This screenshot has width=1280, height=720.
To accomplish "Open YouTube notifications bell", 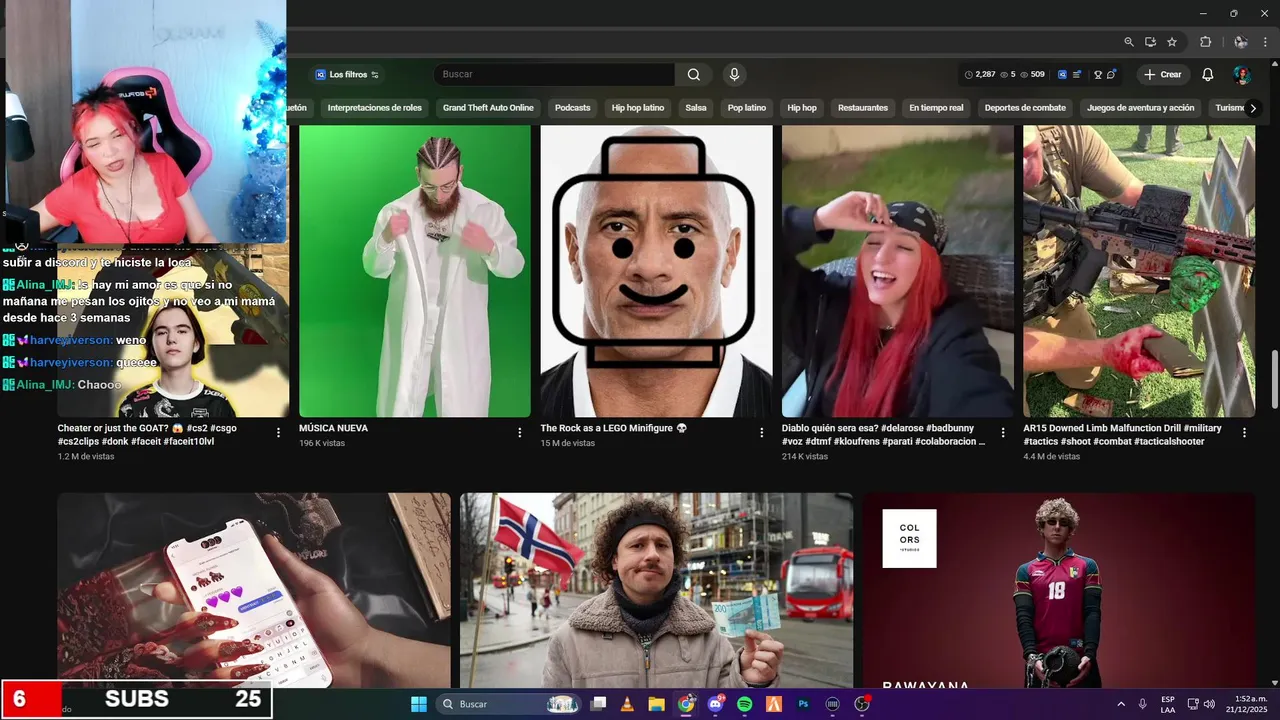I will (x=1207, y=75).
